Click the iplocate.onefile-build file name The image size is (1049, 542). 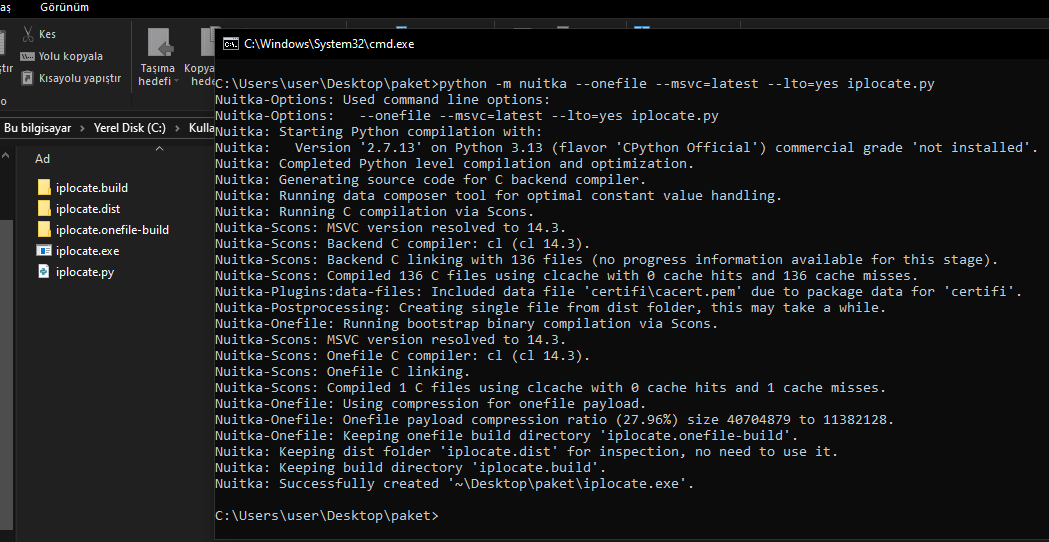[112, 230]
